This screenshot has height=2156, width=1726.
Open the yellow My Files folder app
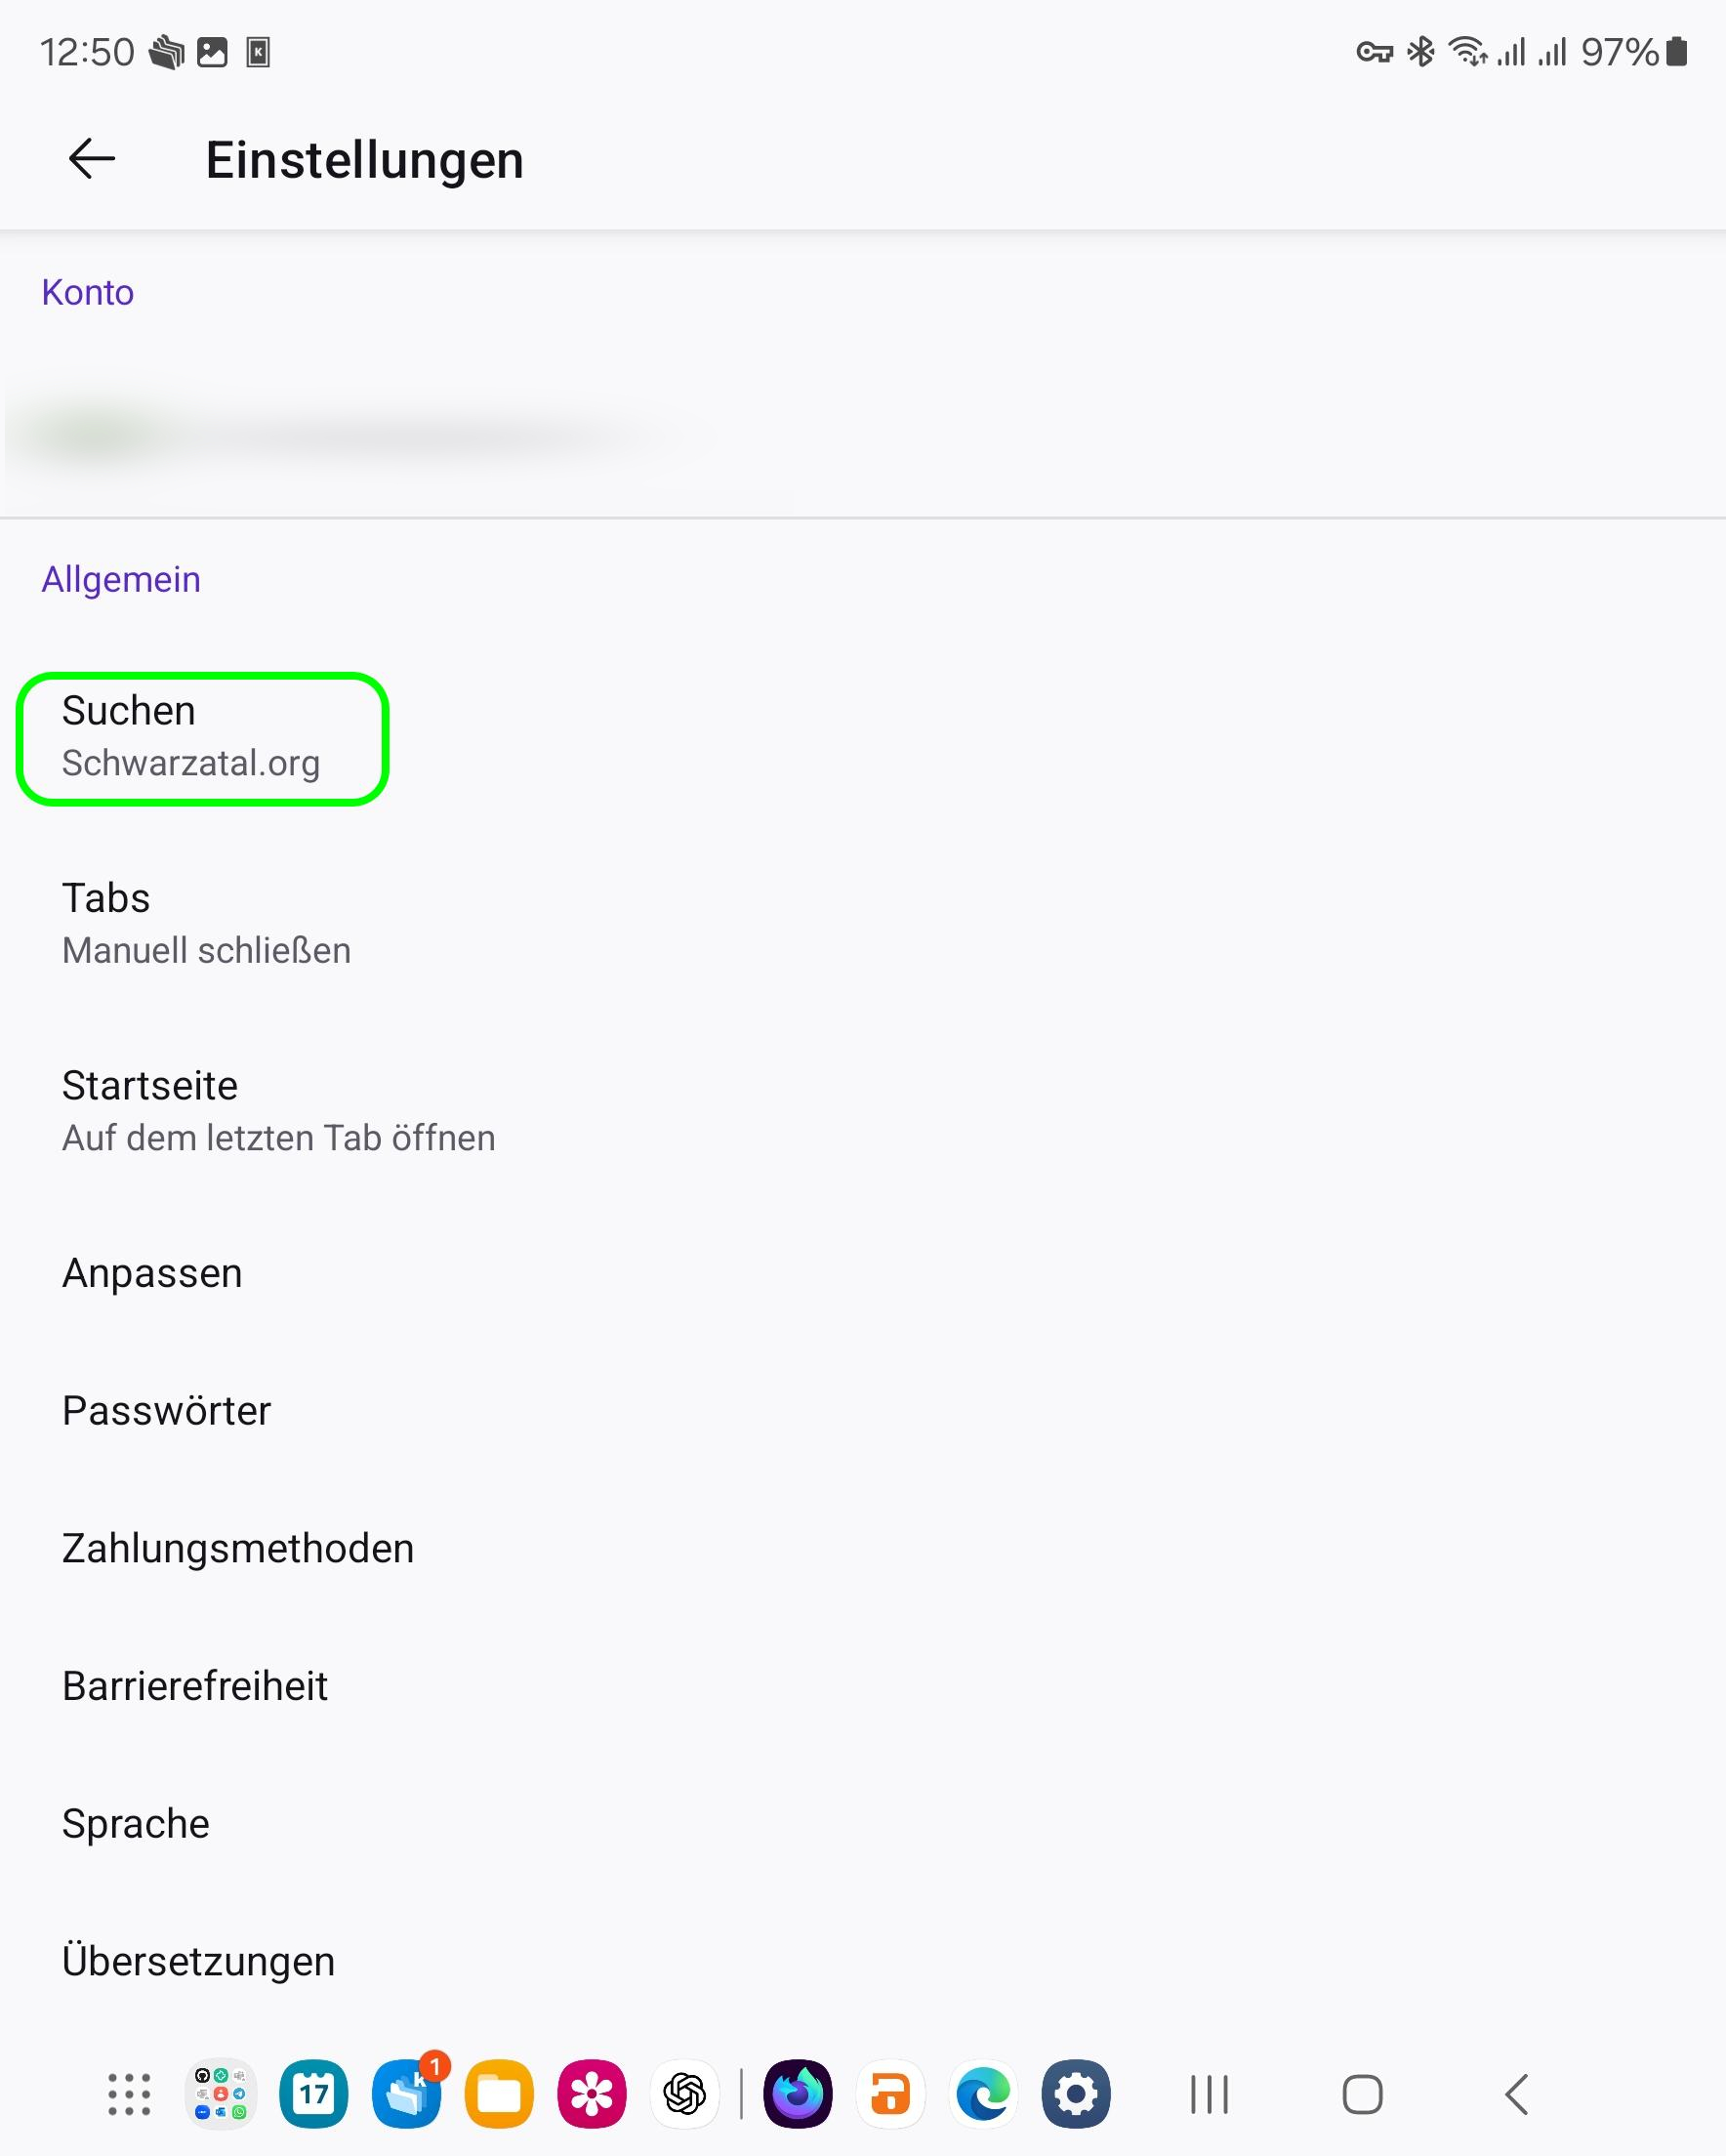pyautogui.click(x=499, y=2094)
